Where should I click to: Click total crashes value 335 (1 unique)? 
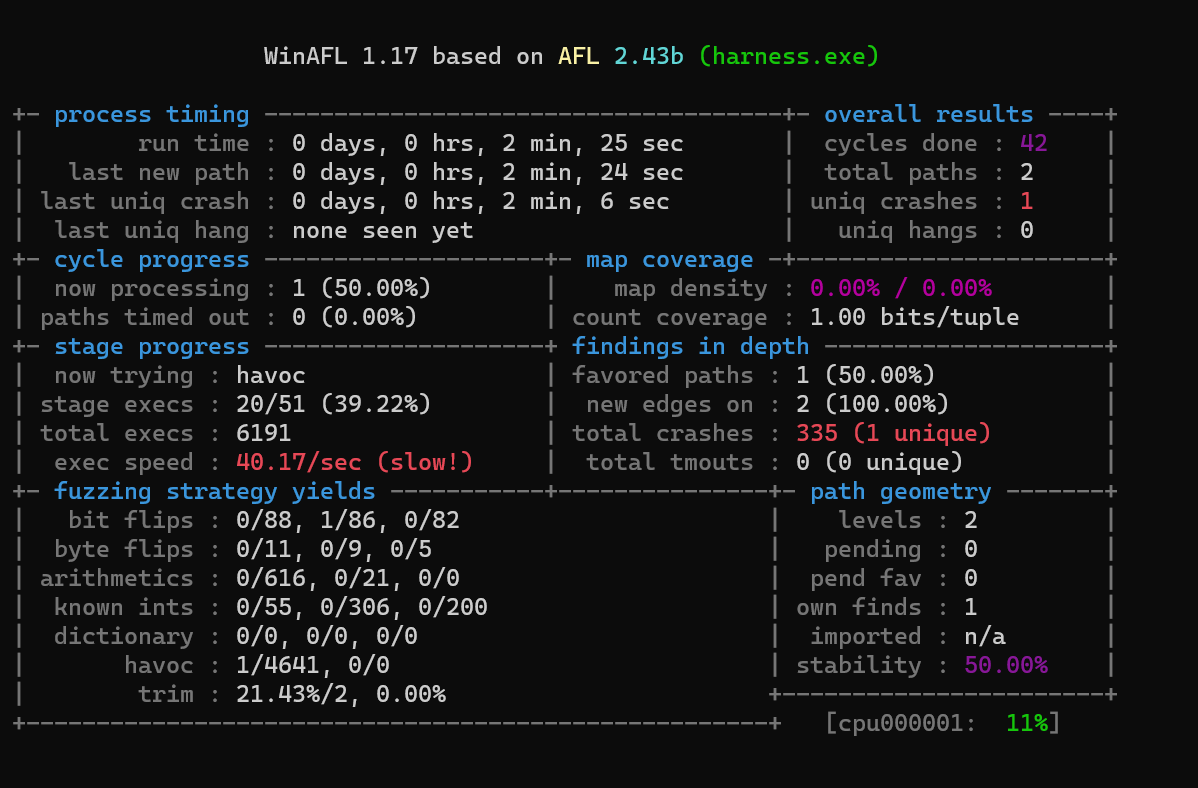tap(893, 433)
